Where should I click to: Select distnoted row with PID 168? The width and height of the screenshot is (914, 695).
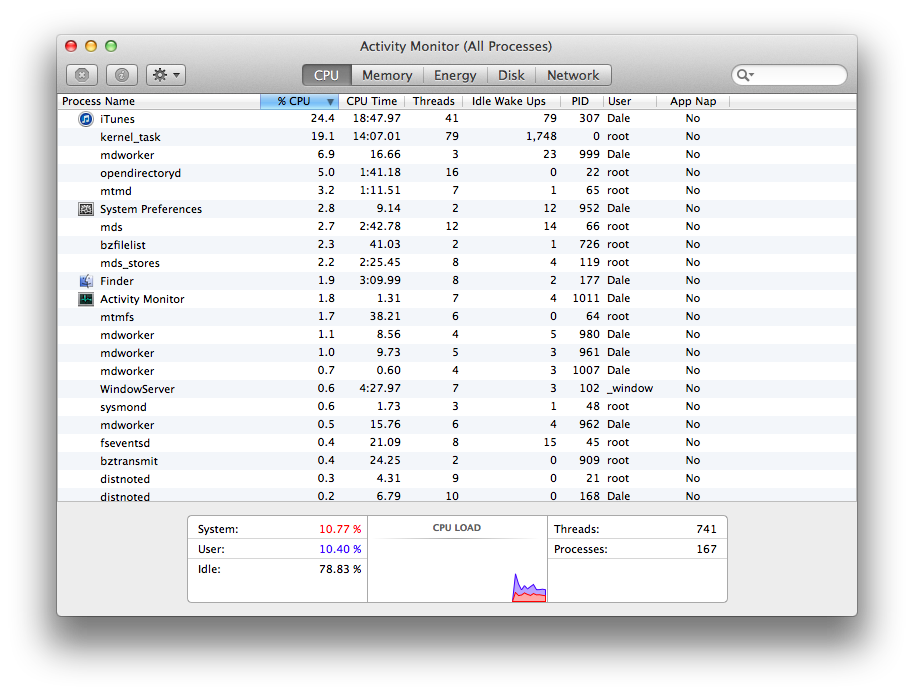(x=457, y=495)
